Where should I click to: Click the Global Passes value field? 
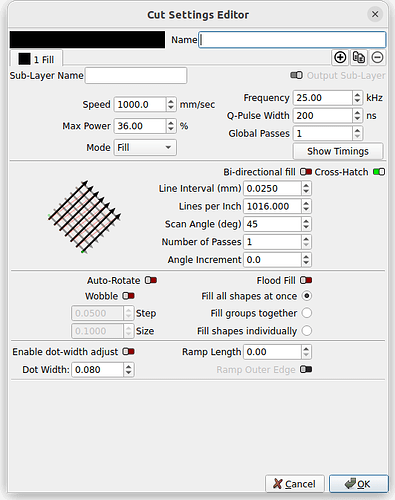coord(323,134)
